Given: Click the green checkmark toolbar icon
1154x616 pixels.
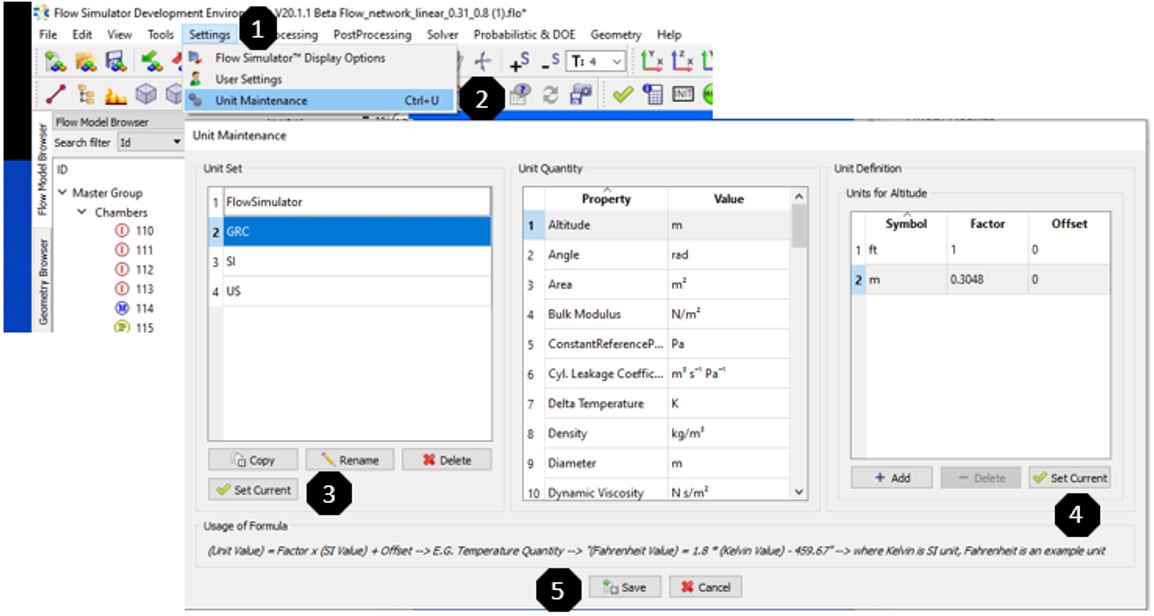Looking at the screenshot, I should coord(623,94).
